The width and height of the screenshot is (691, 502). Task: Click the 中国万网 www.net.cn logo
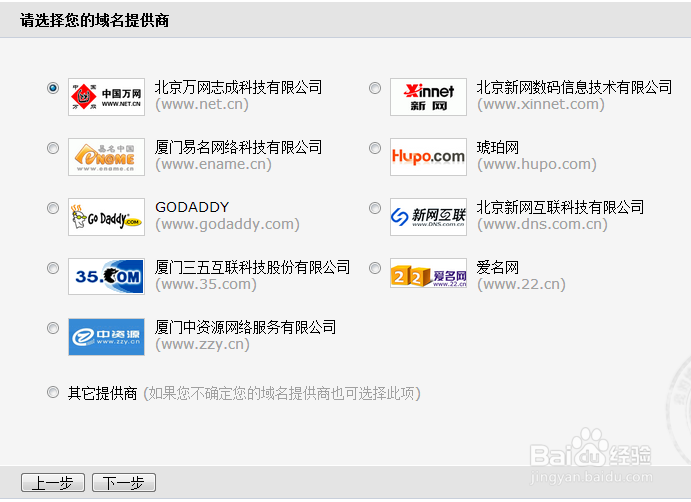106,97
